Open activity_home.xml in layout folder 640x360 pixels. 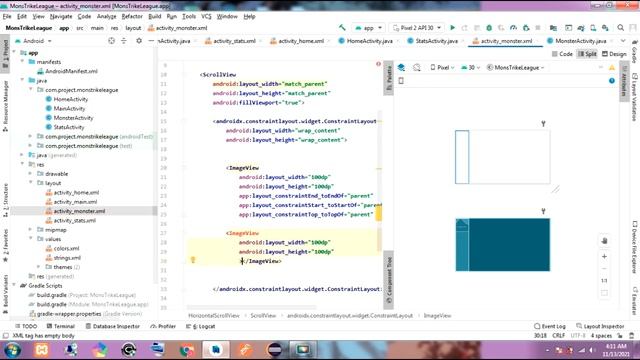pos(72,192)
